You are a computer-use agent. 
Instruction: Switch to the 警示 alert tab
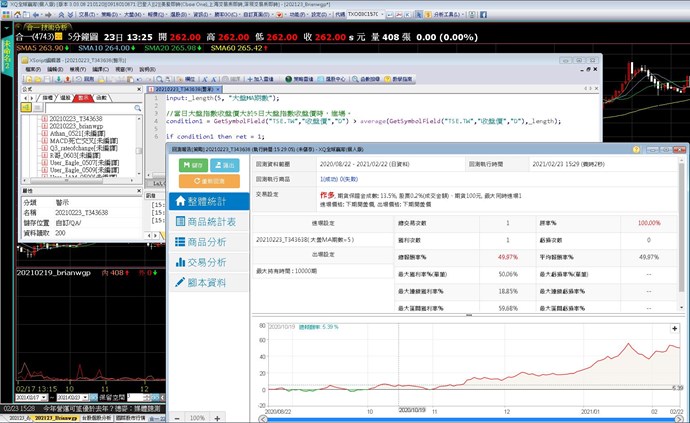(83, 98)
